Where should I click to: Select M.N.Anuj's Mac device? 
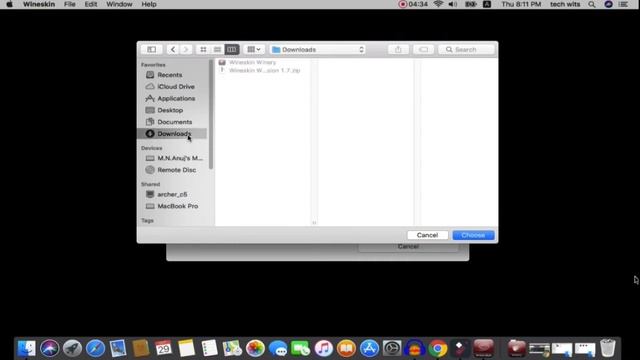pos(176,158)
